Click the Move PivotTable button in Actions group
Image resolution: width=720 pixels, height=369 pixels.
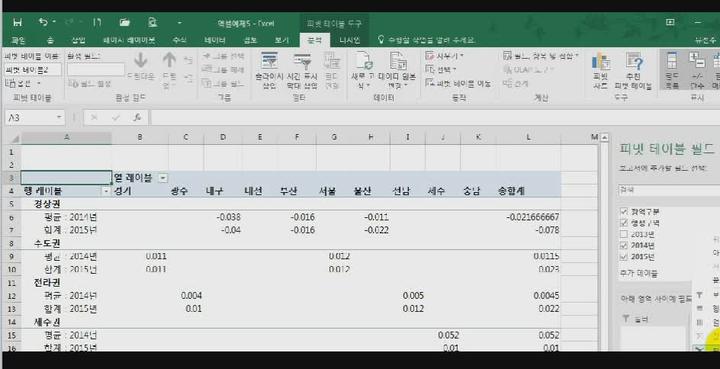point(458,83)
